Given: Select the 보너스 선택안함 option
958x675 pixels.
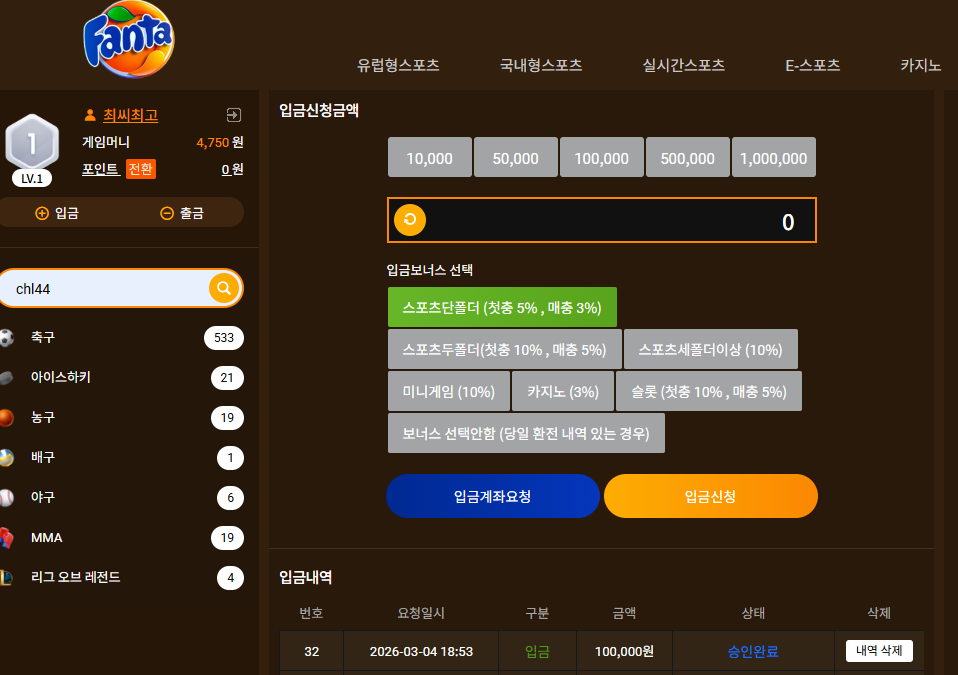Looking at the screenshot, I should [x=526, y=433].
